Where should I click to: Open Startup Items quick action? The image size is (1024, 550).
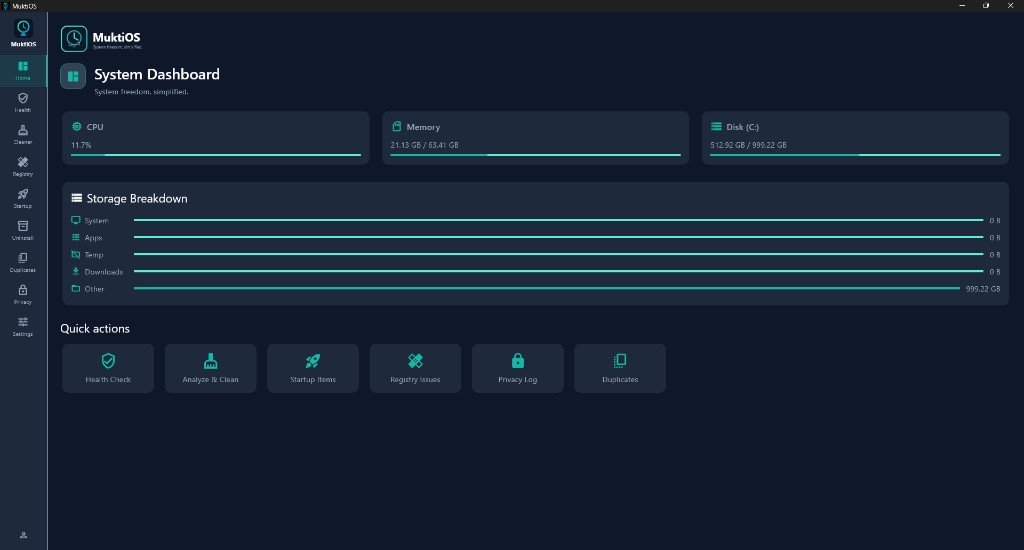[x=313, y=368]
